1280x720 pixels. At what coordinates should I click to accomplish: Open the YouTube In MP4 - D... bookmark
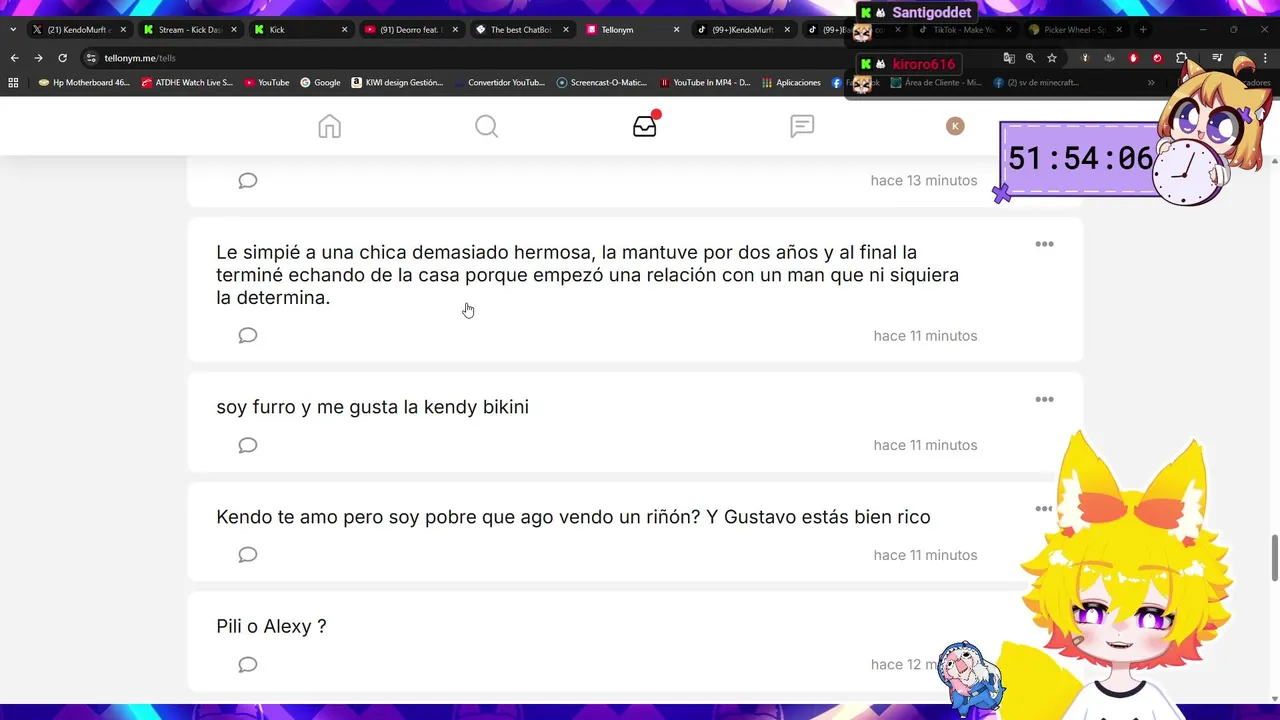pyautogui.click(x=705, y=83)
